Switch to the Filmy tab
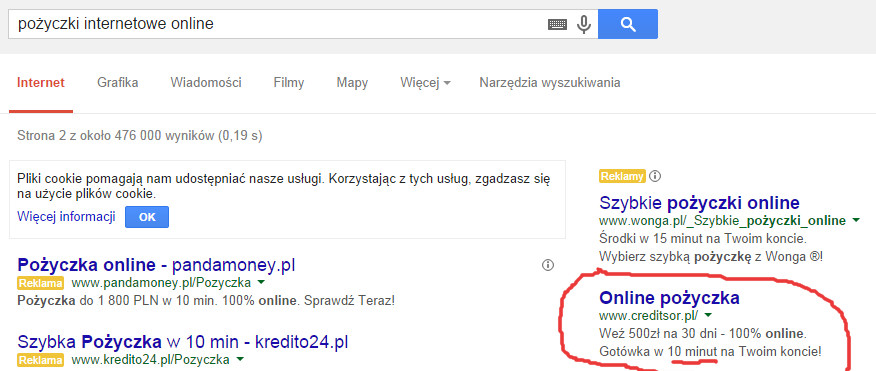The width and height of the screenshot is (876, 371). click(x=289, y=83)
